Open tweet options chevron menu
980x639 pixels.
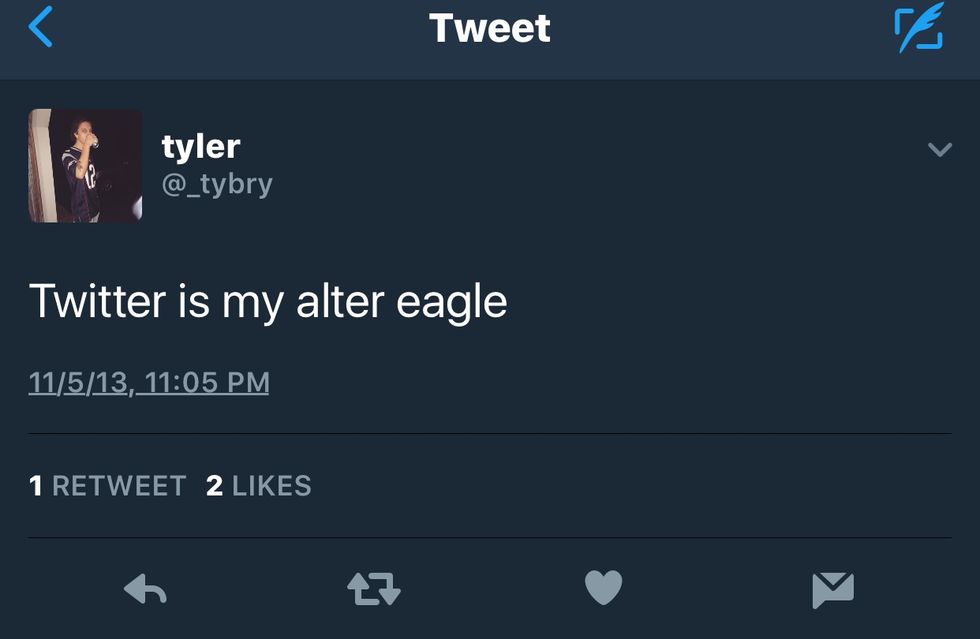pyautogui.click(x=939, y=150)
